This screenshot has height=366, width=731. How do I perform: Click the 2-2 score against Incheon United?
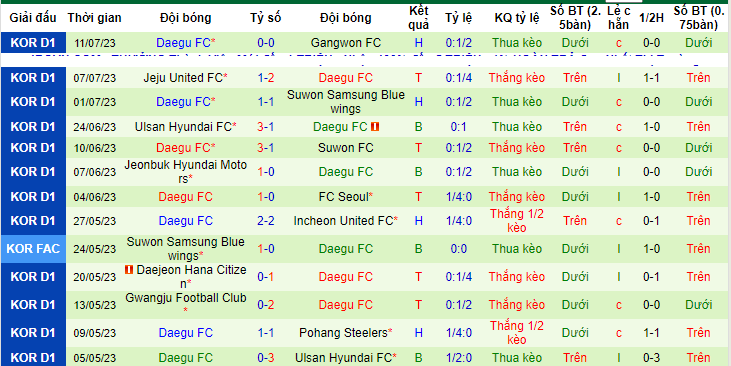(x=266, y=221)
